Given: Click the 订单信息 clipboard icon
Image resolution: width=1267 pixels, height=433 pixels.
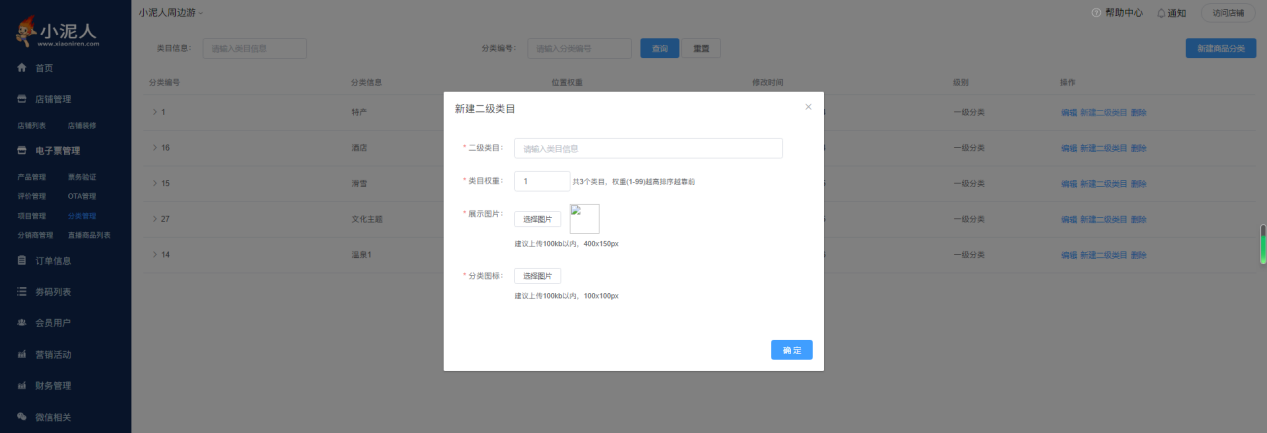Looking at the screenshot, I should point(21,261).
